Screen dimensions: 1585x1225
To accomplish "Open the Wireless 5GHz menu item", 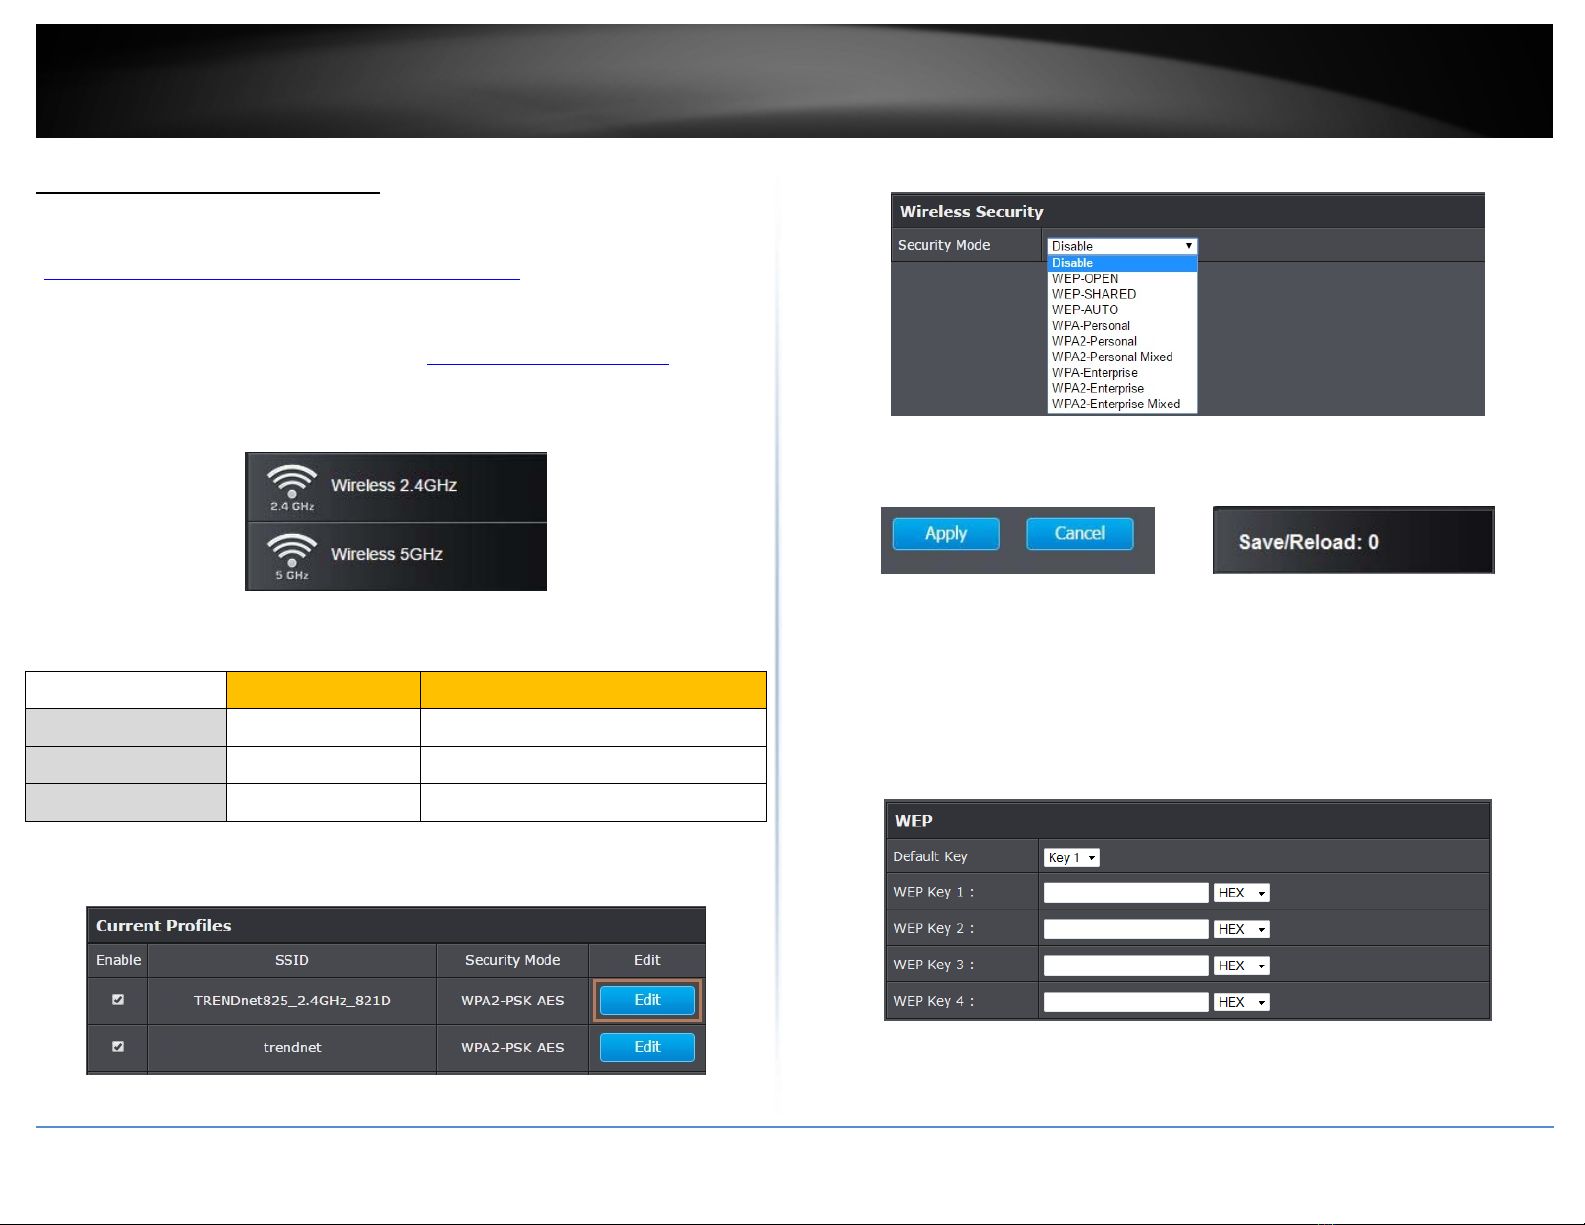I will coord(396,556).
